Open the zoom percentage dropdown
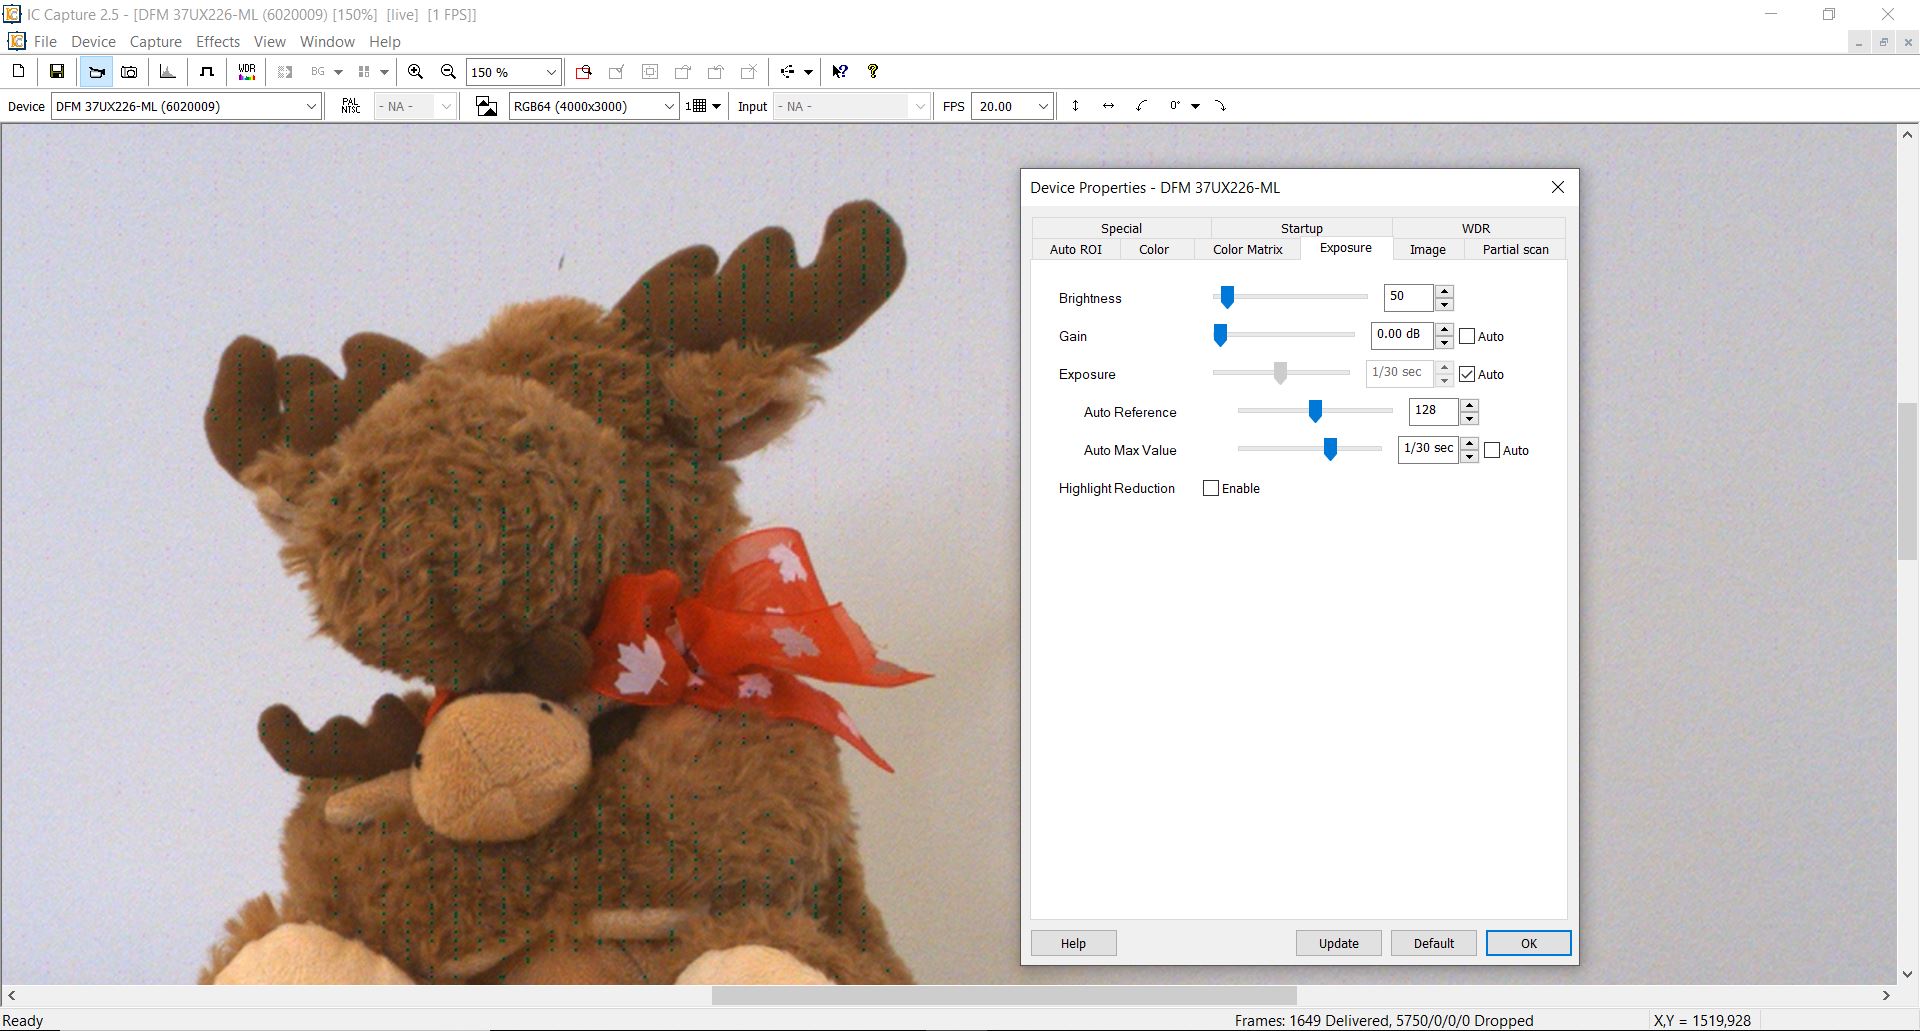 (x=550, y=71)
